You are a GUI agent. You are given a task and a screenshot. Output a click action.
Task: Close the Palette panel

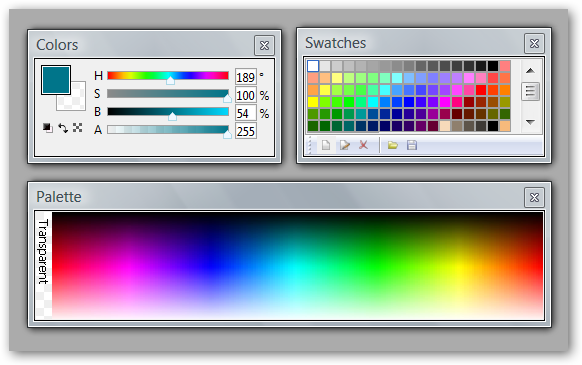(x=534, y=197)
